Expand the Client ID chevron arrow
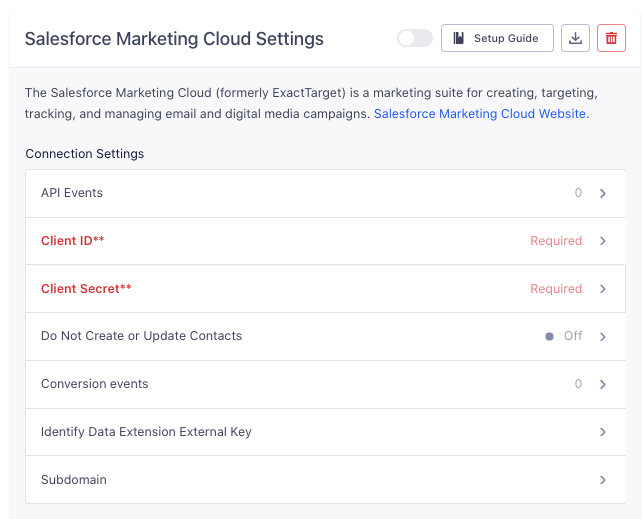Image resolution: width=642 pixels, height=519 pixels. coord(603,241)
